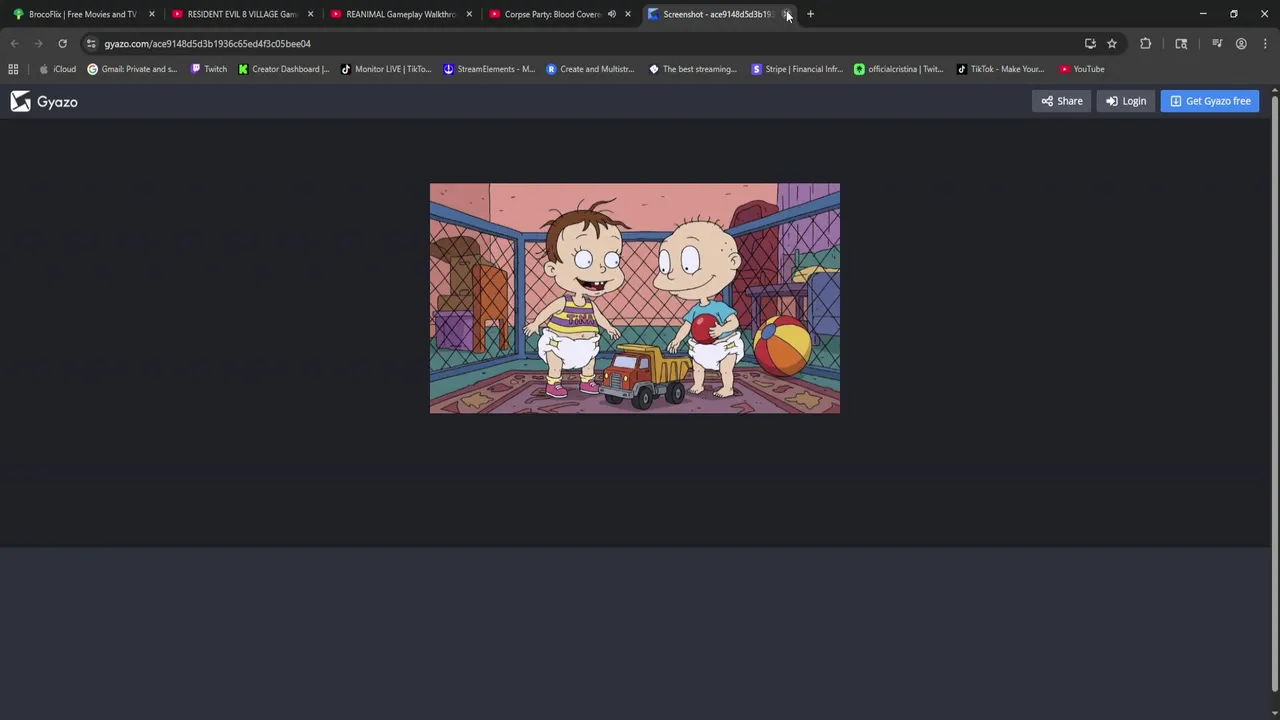Open the apps grid in bookmarks bar
Viewport: 1280px width, 720px height.
(x=13, y=69)
